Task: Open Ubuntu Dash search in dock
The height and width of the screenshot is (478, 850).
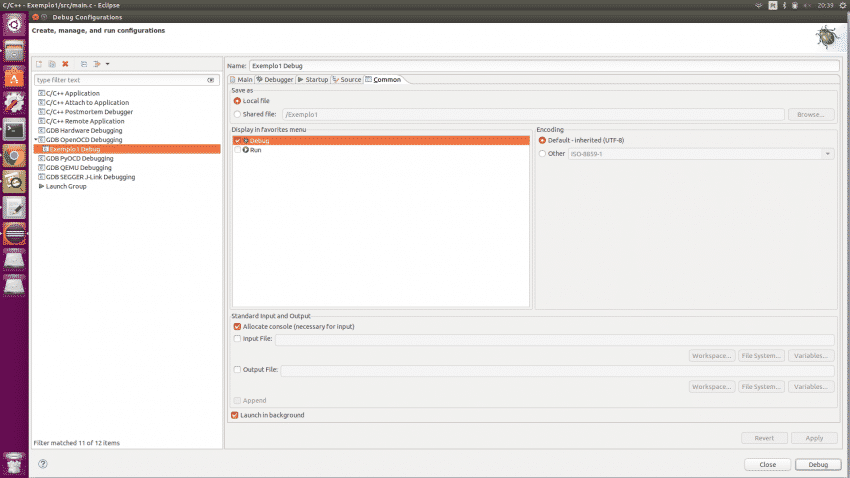Action: (14, 25)
